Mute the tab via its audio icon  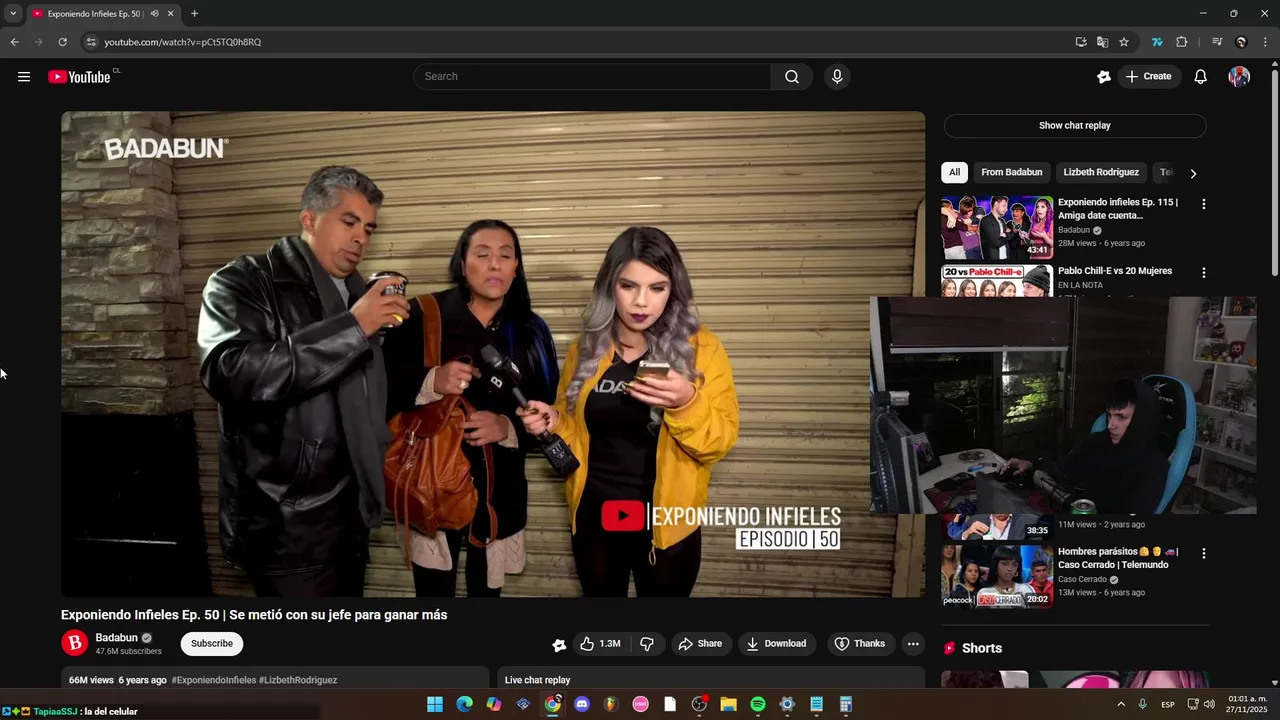pos(154,14)
